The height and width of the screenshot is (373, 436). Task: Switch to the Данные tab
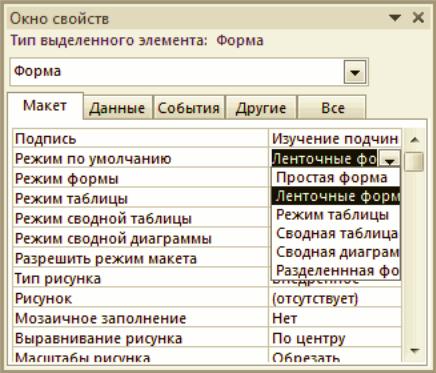coord(117,108)
